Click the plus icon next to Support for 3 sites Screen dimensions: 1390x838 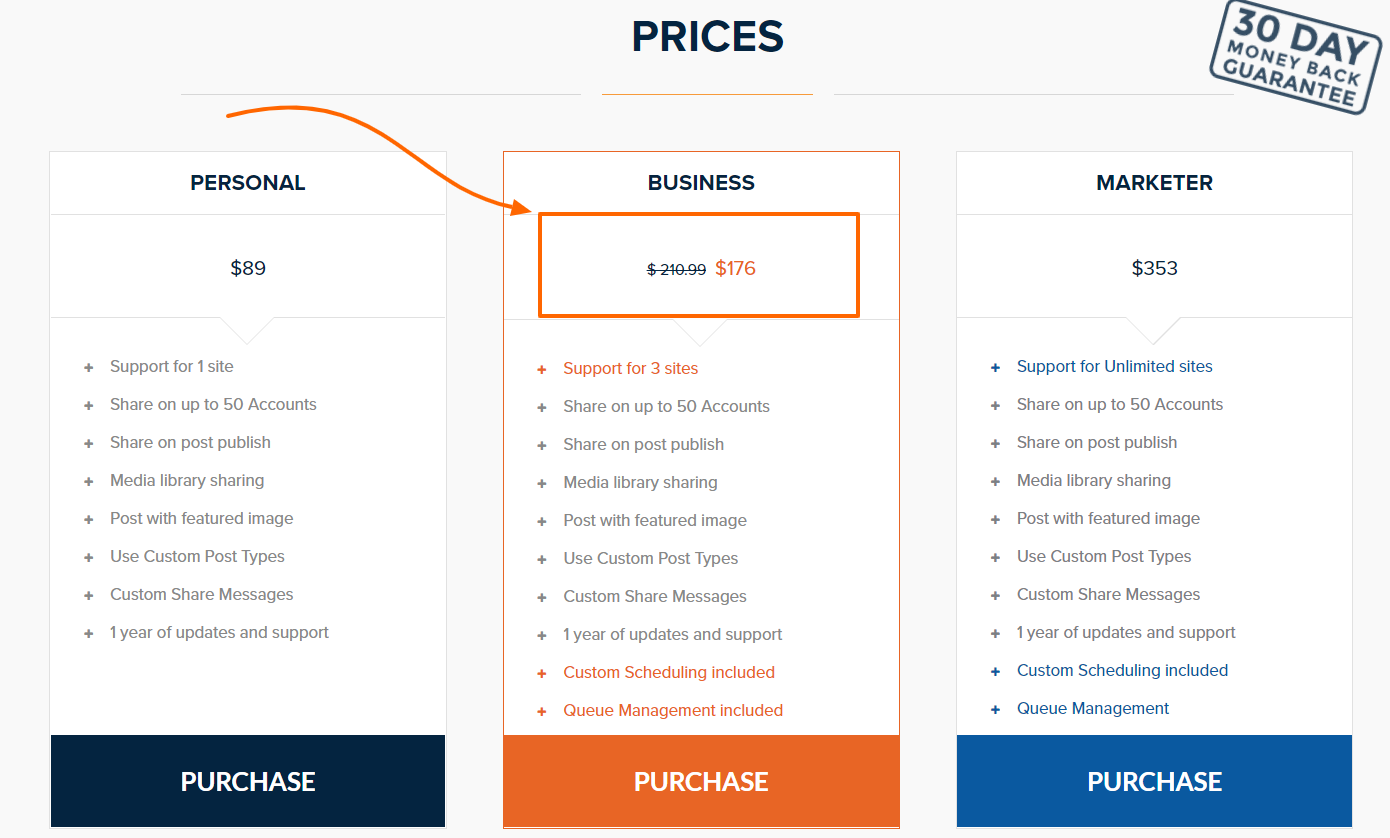click(x=541, y=368)
